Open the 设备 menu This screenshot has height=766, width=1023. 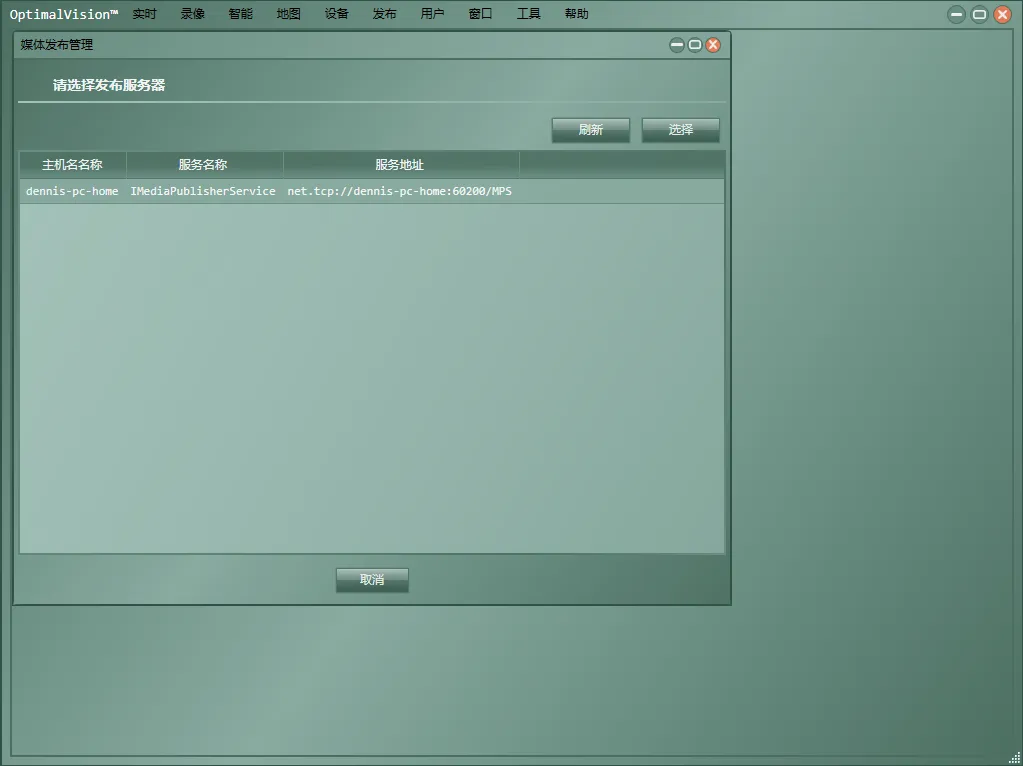coord(337,14)
